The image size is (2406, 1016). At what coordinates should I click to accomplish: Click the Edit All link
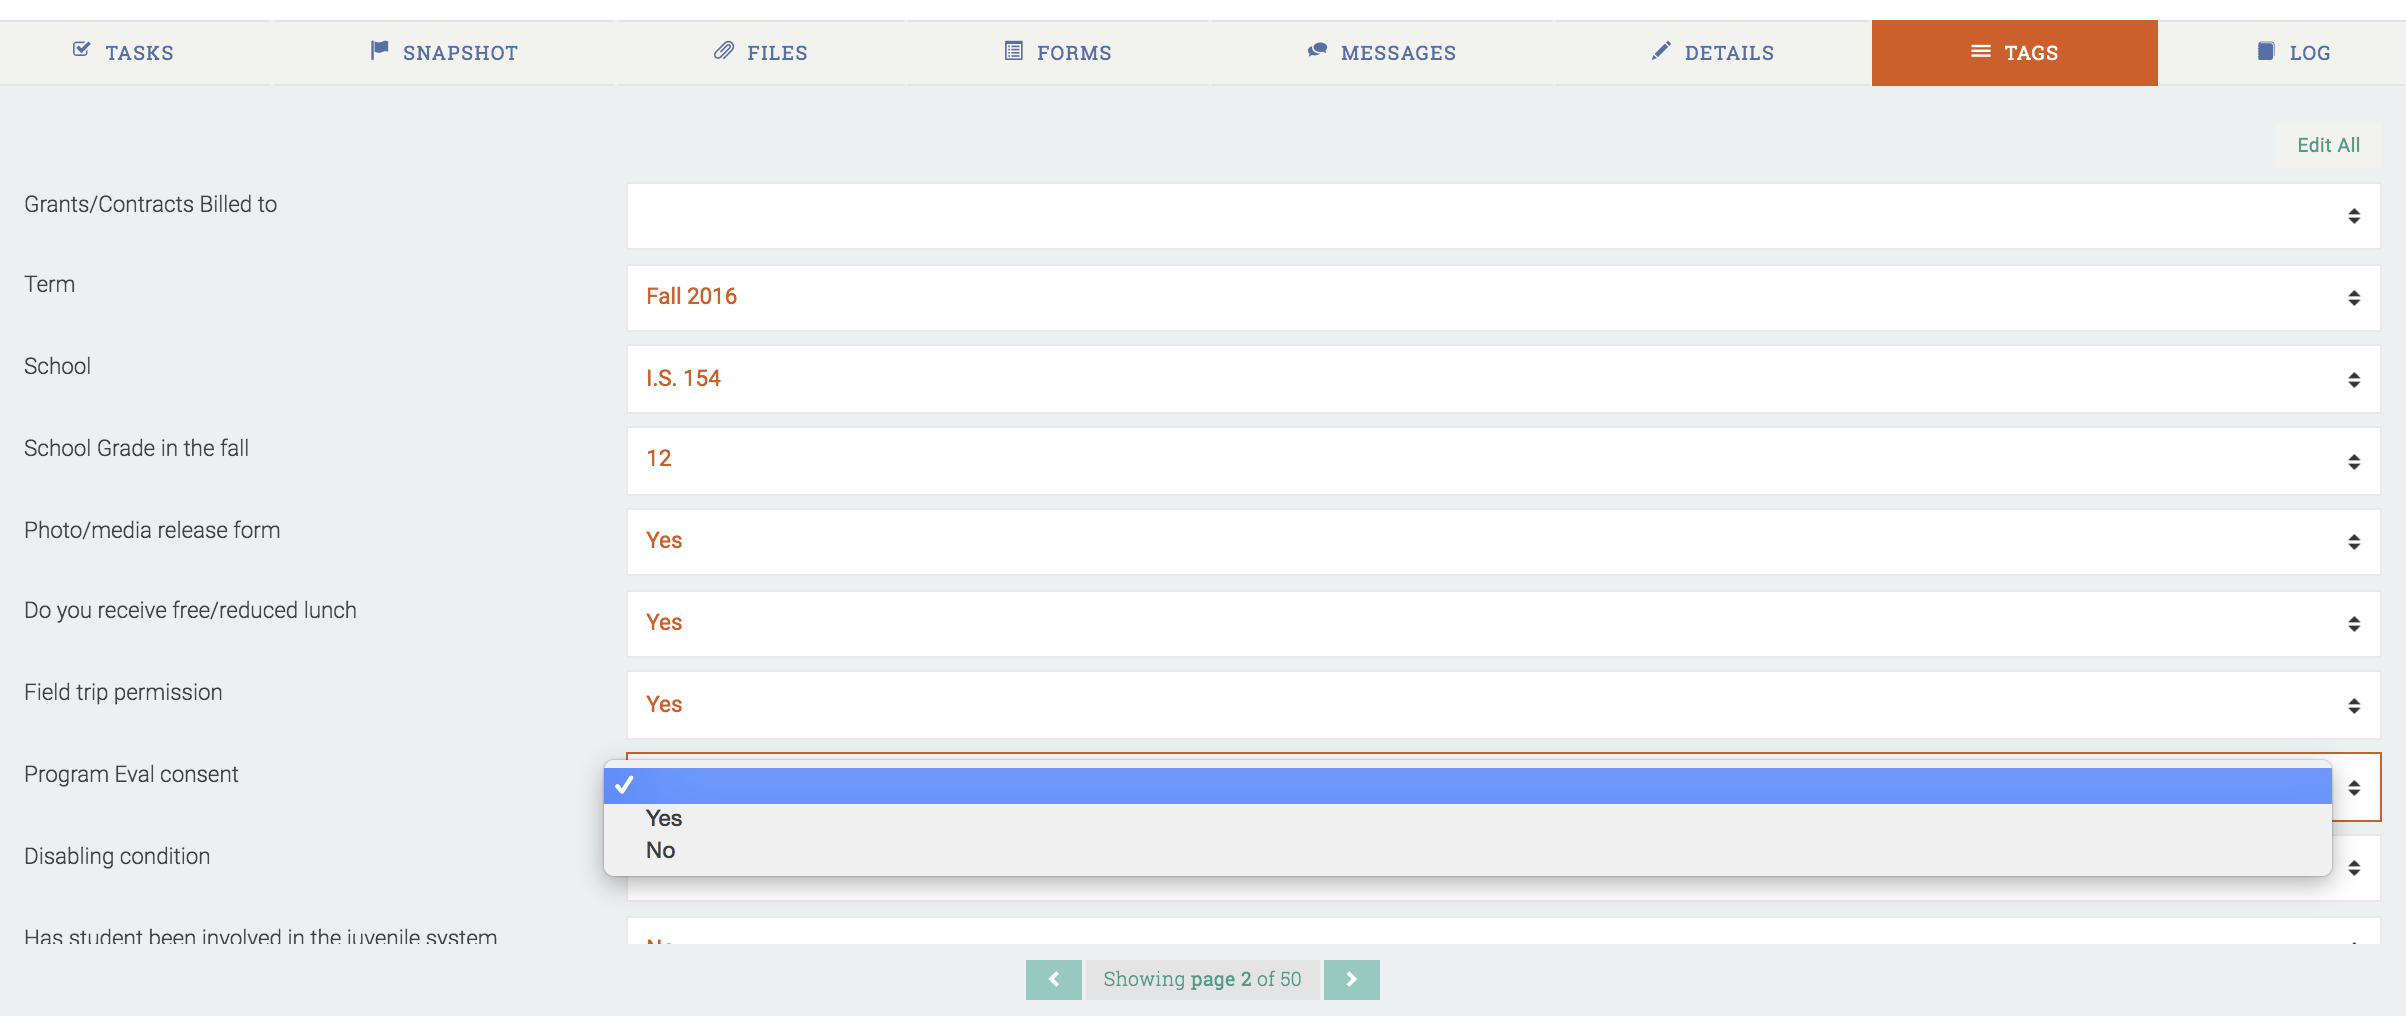[2328, 145]
